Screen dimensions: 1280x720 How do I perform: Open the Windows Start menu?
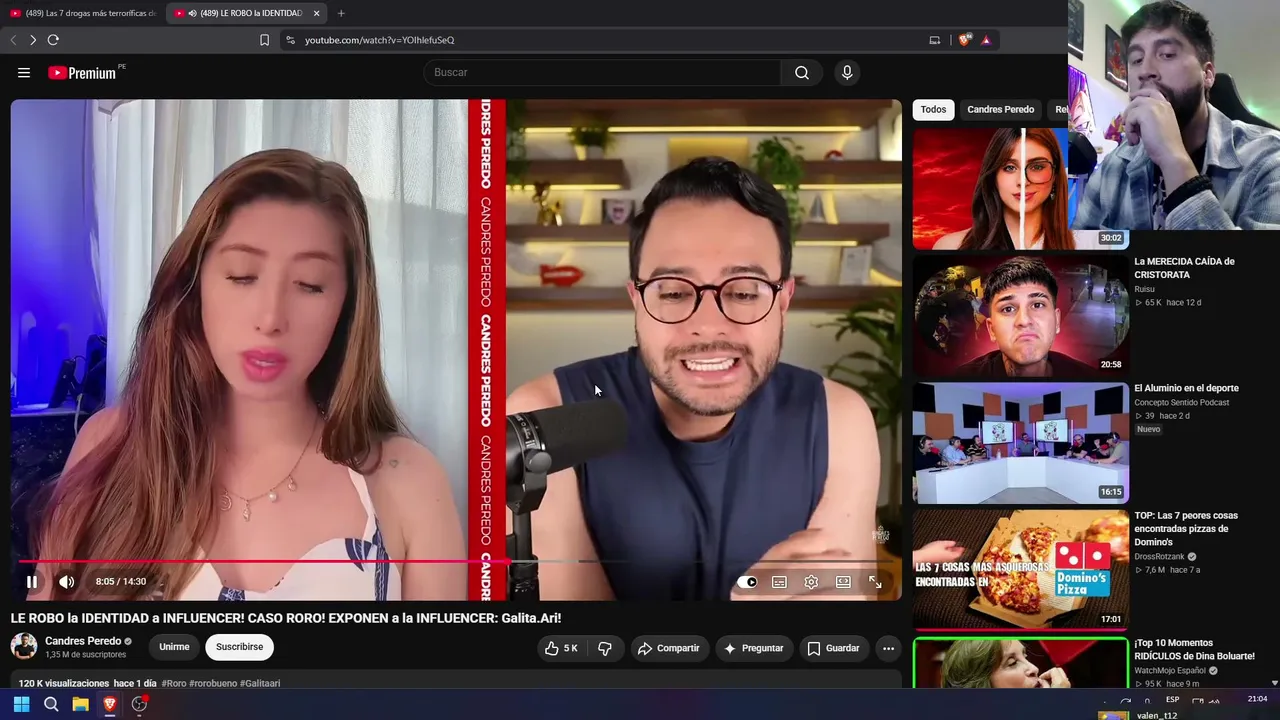22,704
